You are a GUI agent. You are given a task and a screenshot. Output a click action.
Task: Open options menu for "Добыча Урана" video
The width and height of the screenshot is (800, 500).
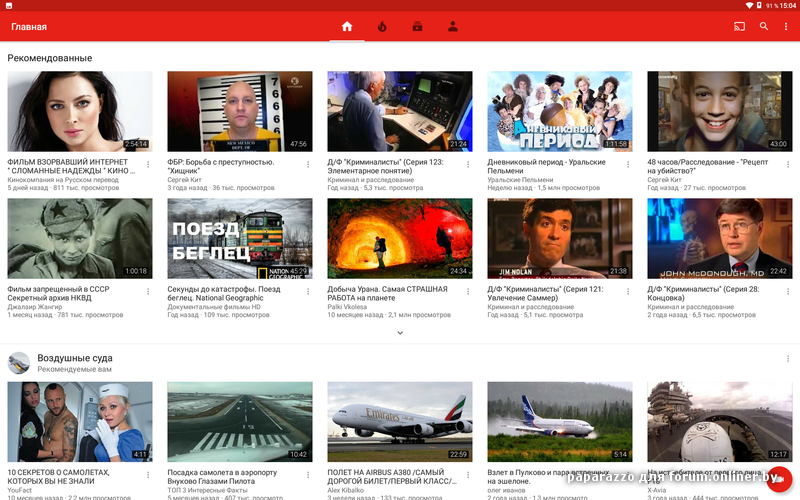tap(468, 291)
